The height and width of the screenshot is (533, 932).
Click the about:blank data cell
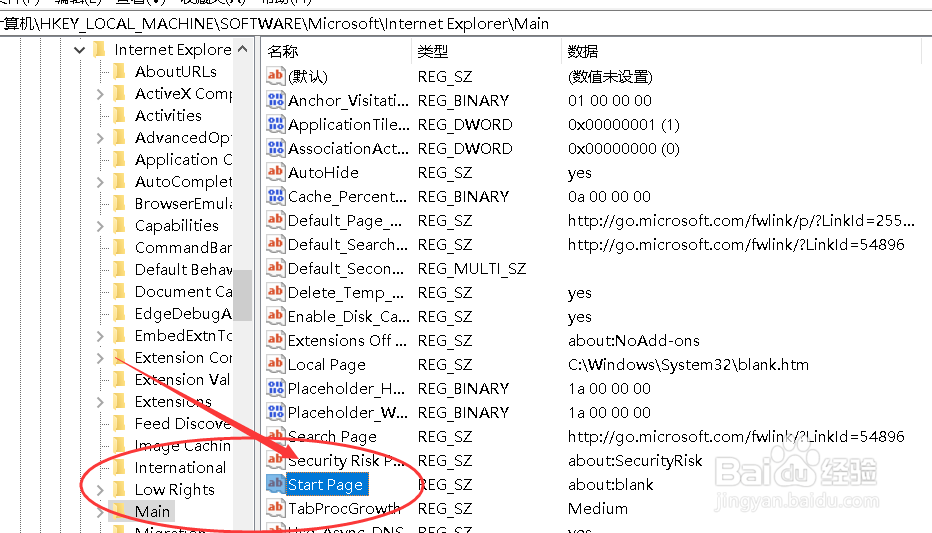(x=610, y=485)
